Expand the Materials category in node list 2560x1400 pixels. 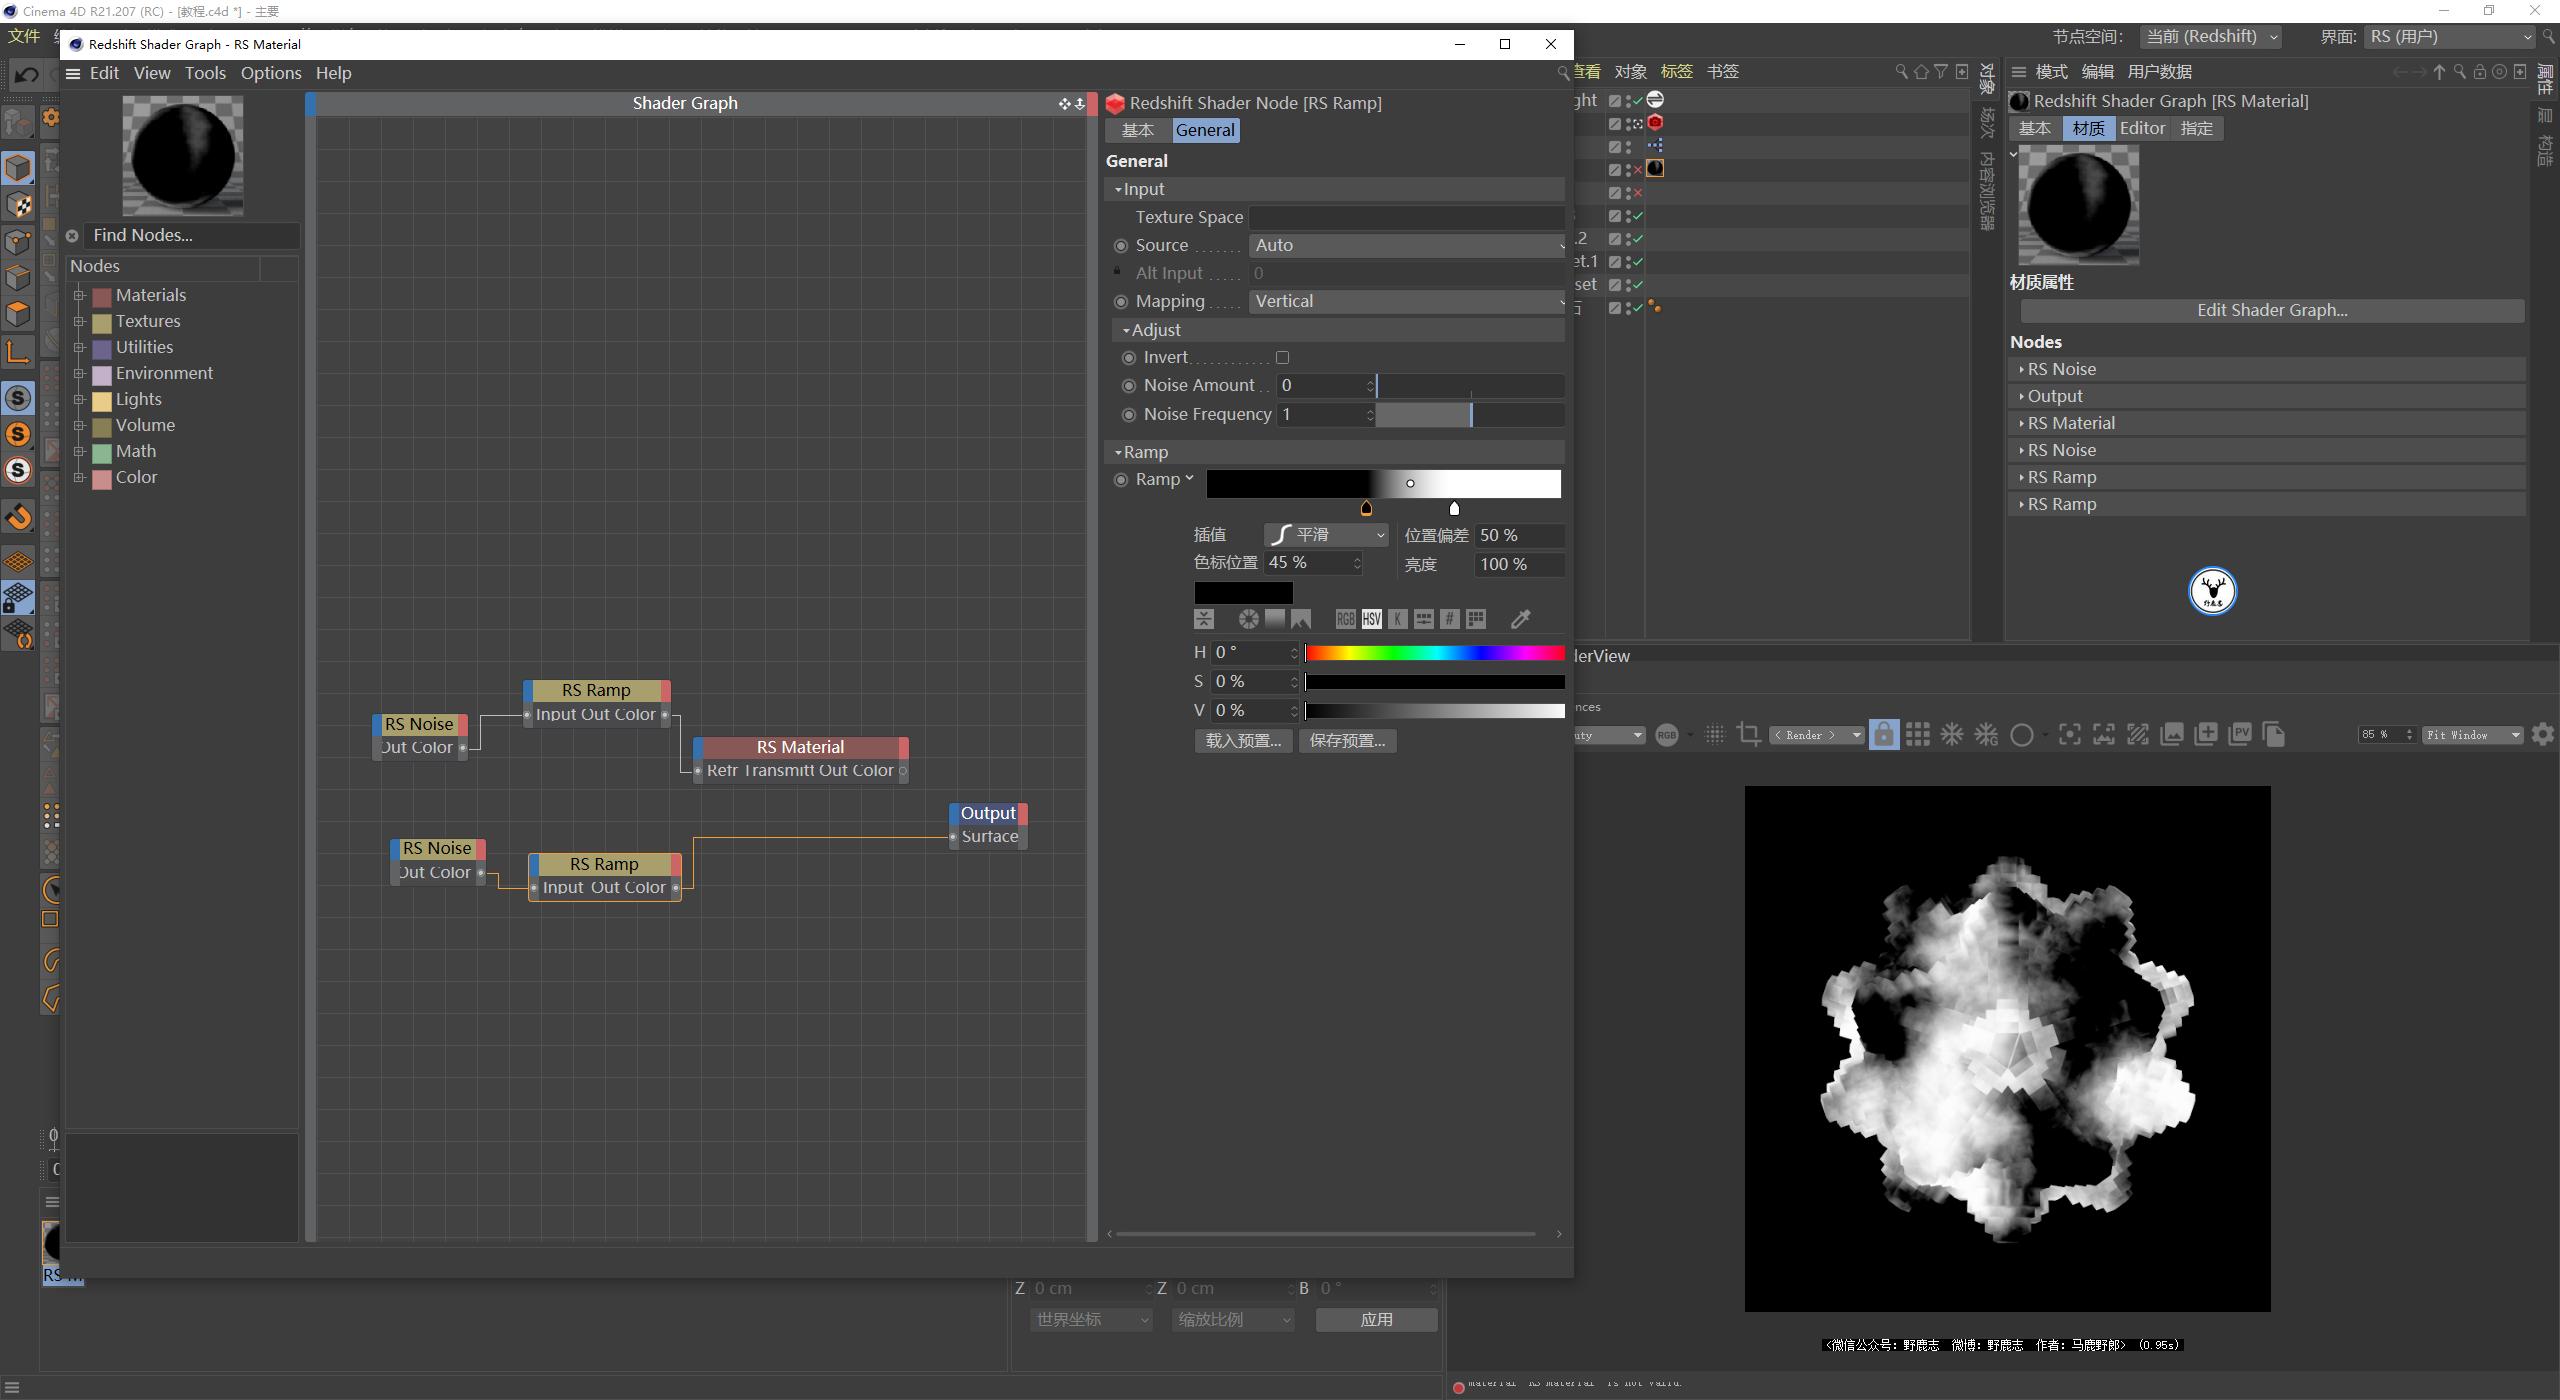coord(80,294)
